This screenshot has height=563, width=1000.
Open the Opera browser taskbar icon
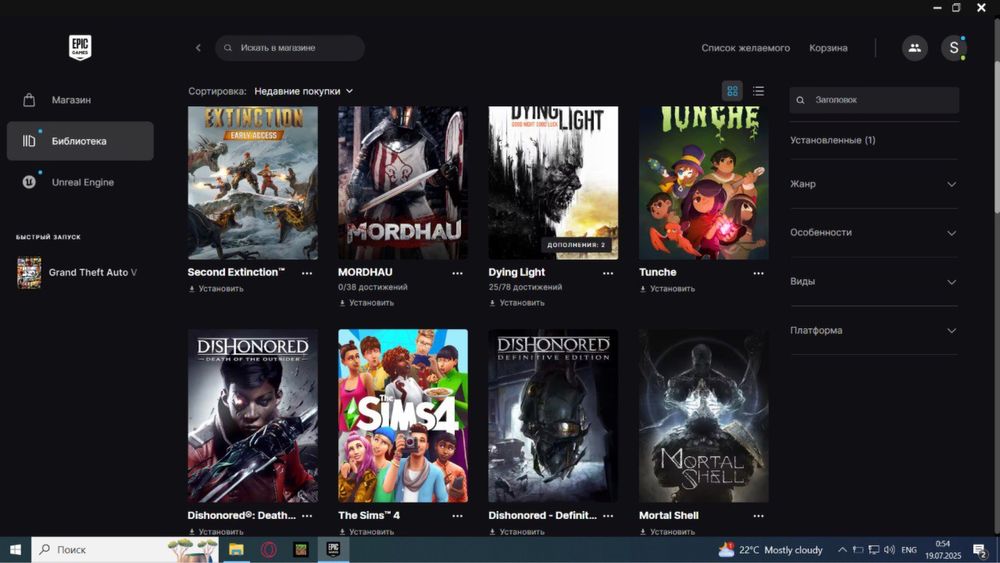pyautogui.click(x=268, y=550)
